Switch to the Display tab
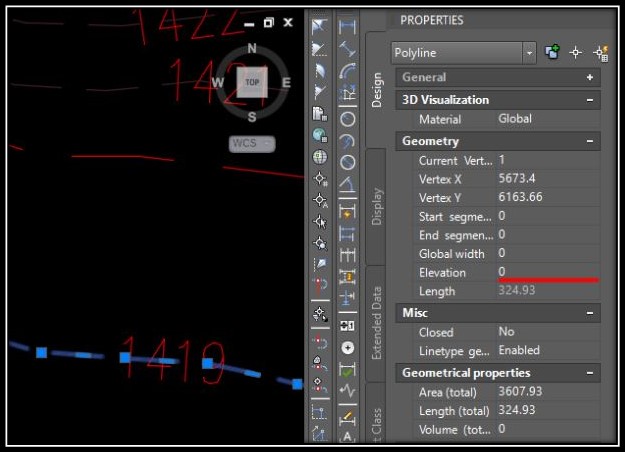625x452 pixels. tap(376, 206)
